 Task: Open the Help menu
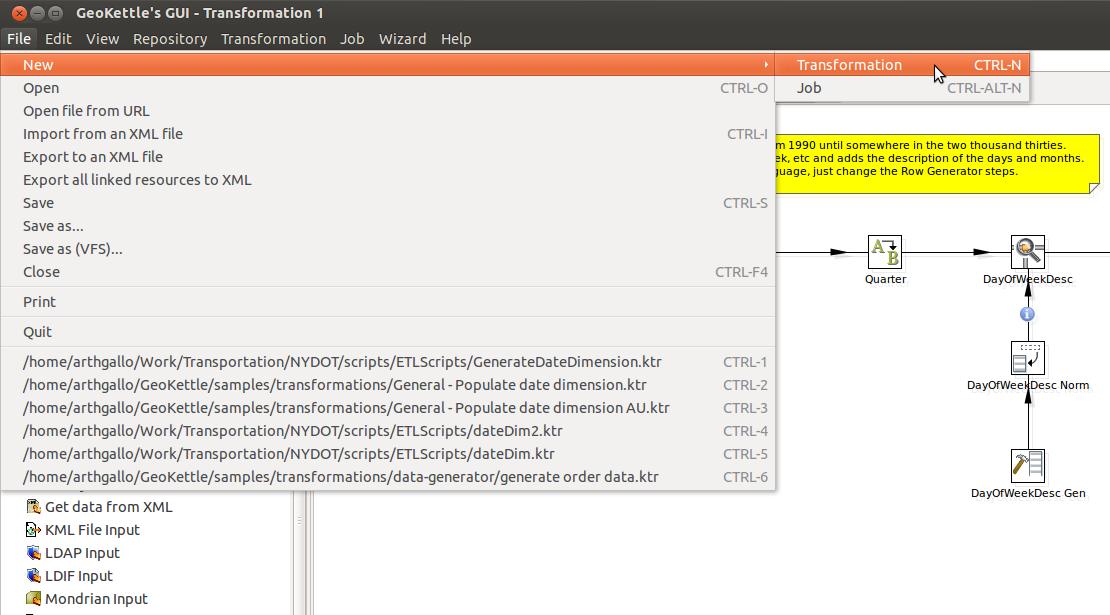(x=456, y=39)
